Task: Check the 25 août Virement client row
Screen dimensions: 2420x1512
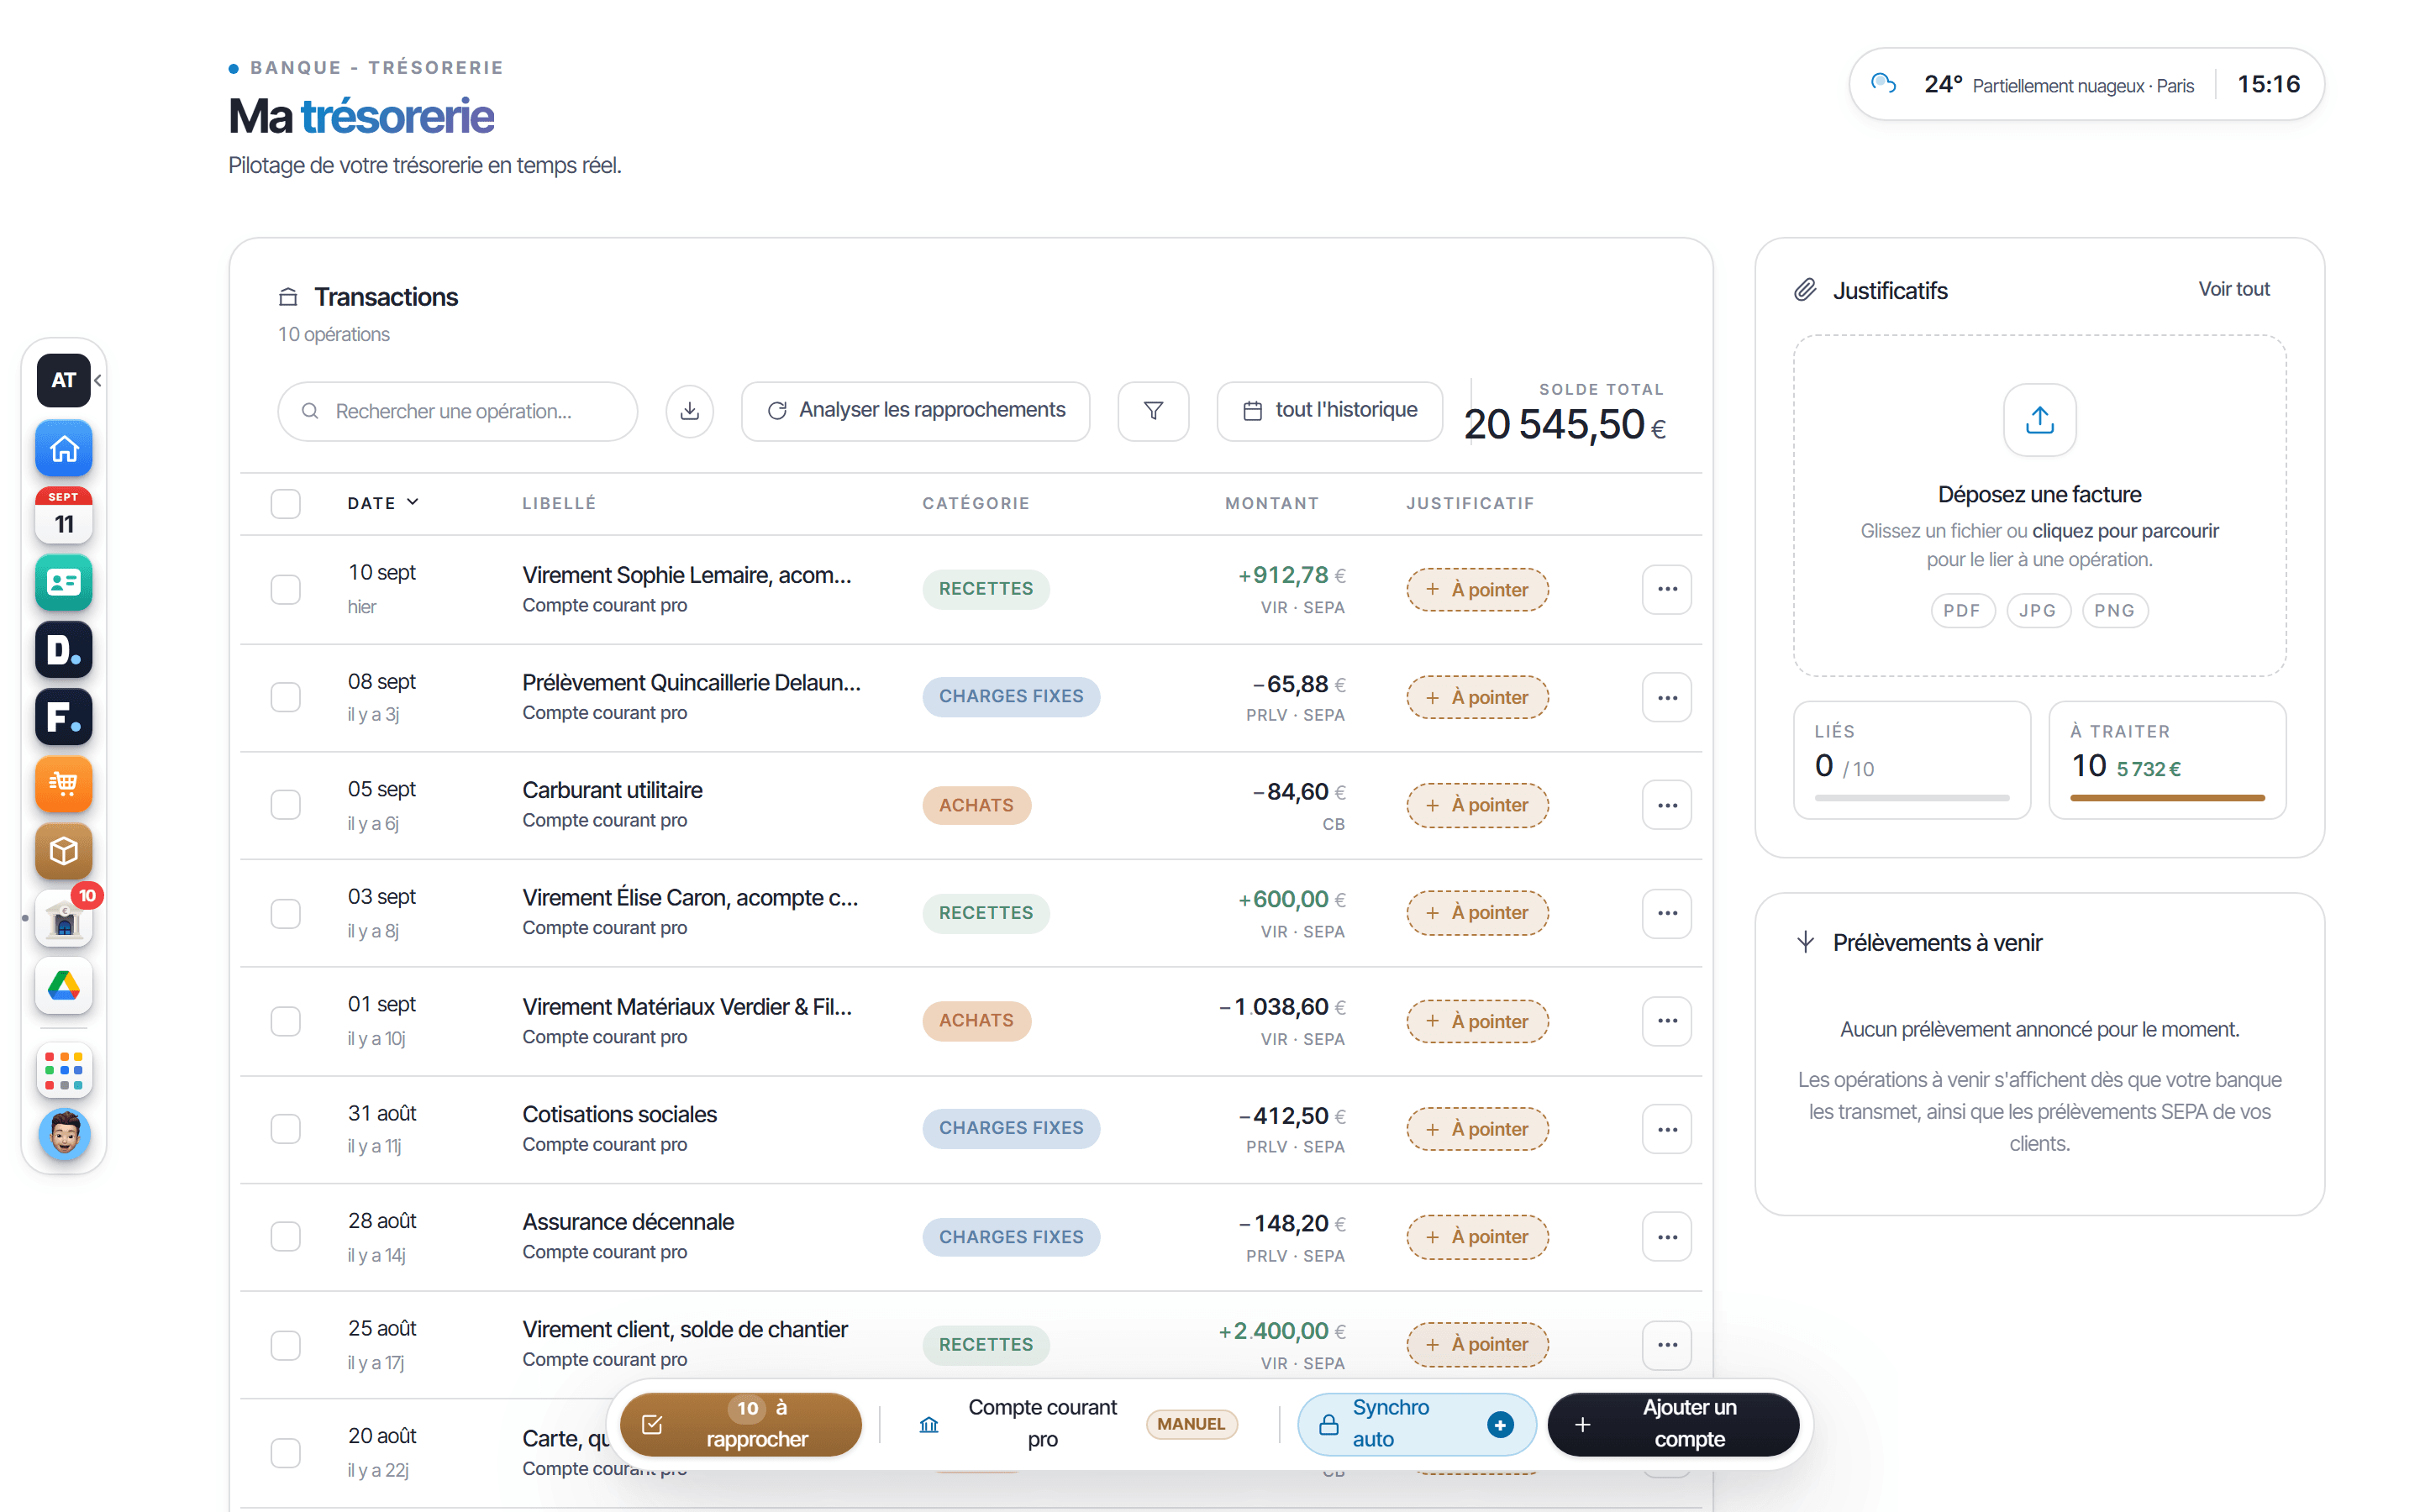Action: (x=286, y=1345)
